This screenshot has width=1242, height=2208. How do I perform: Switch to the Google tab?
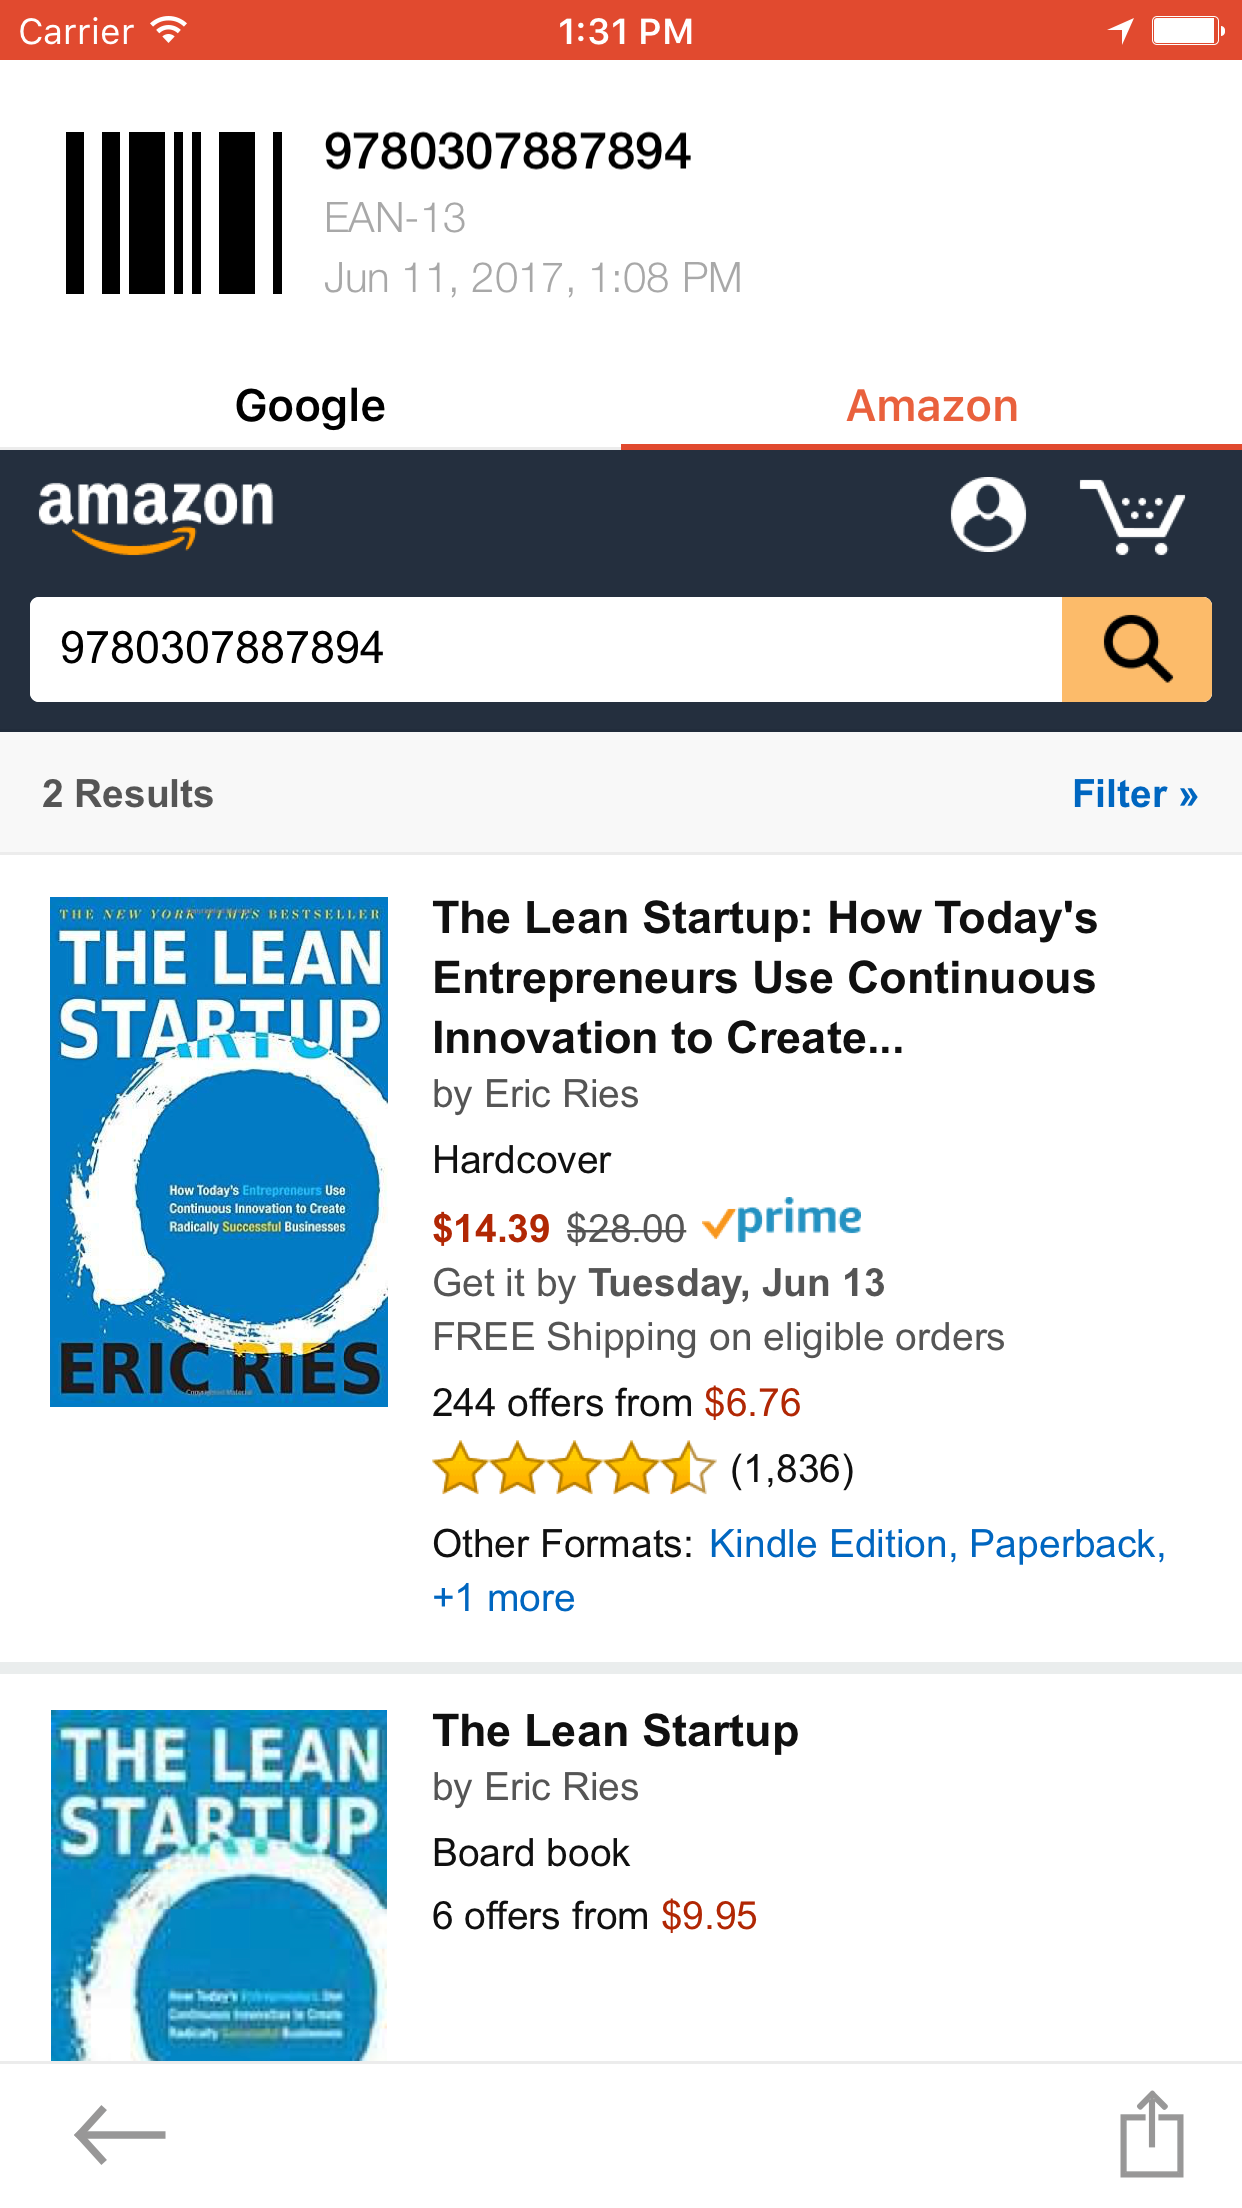pyautogui.click(x=310, y=406)
